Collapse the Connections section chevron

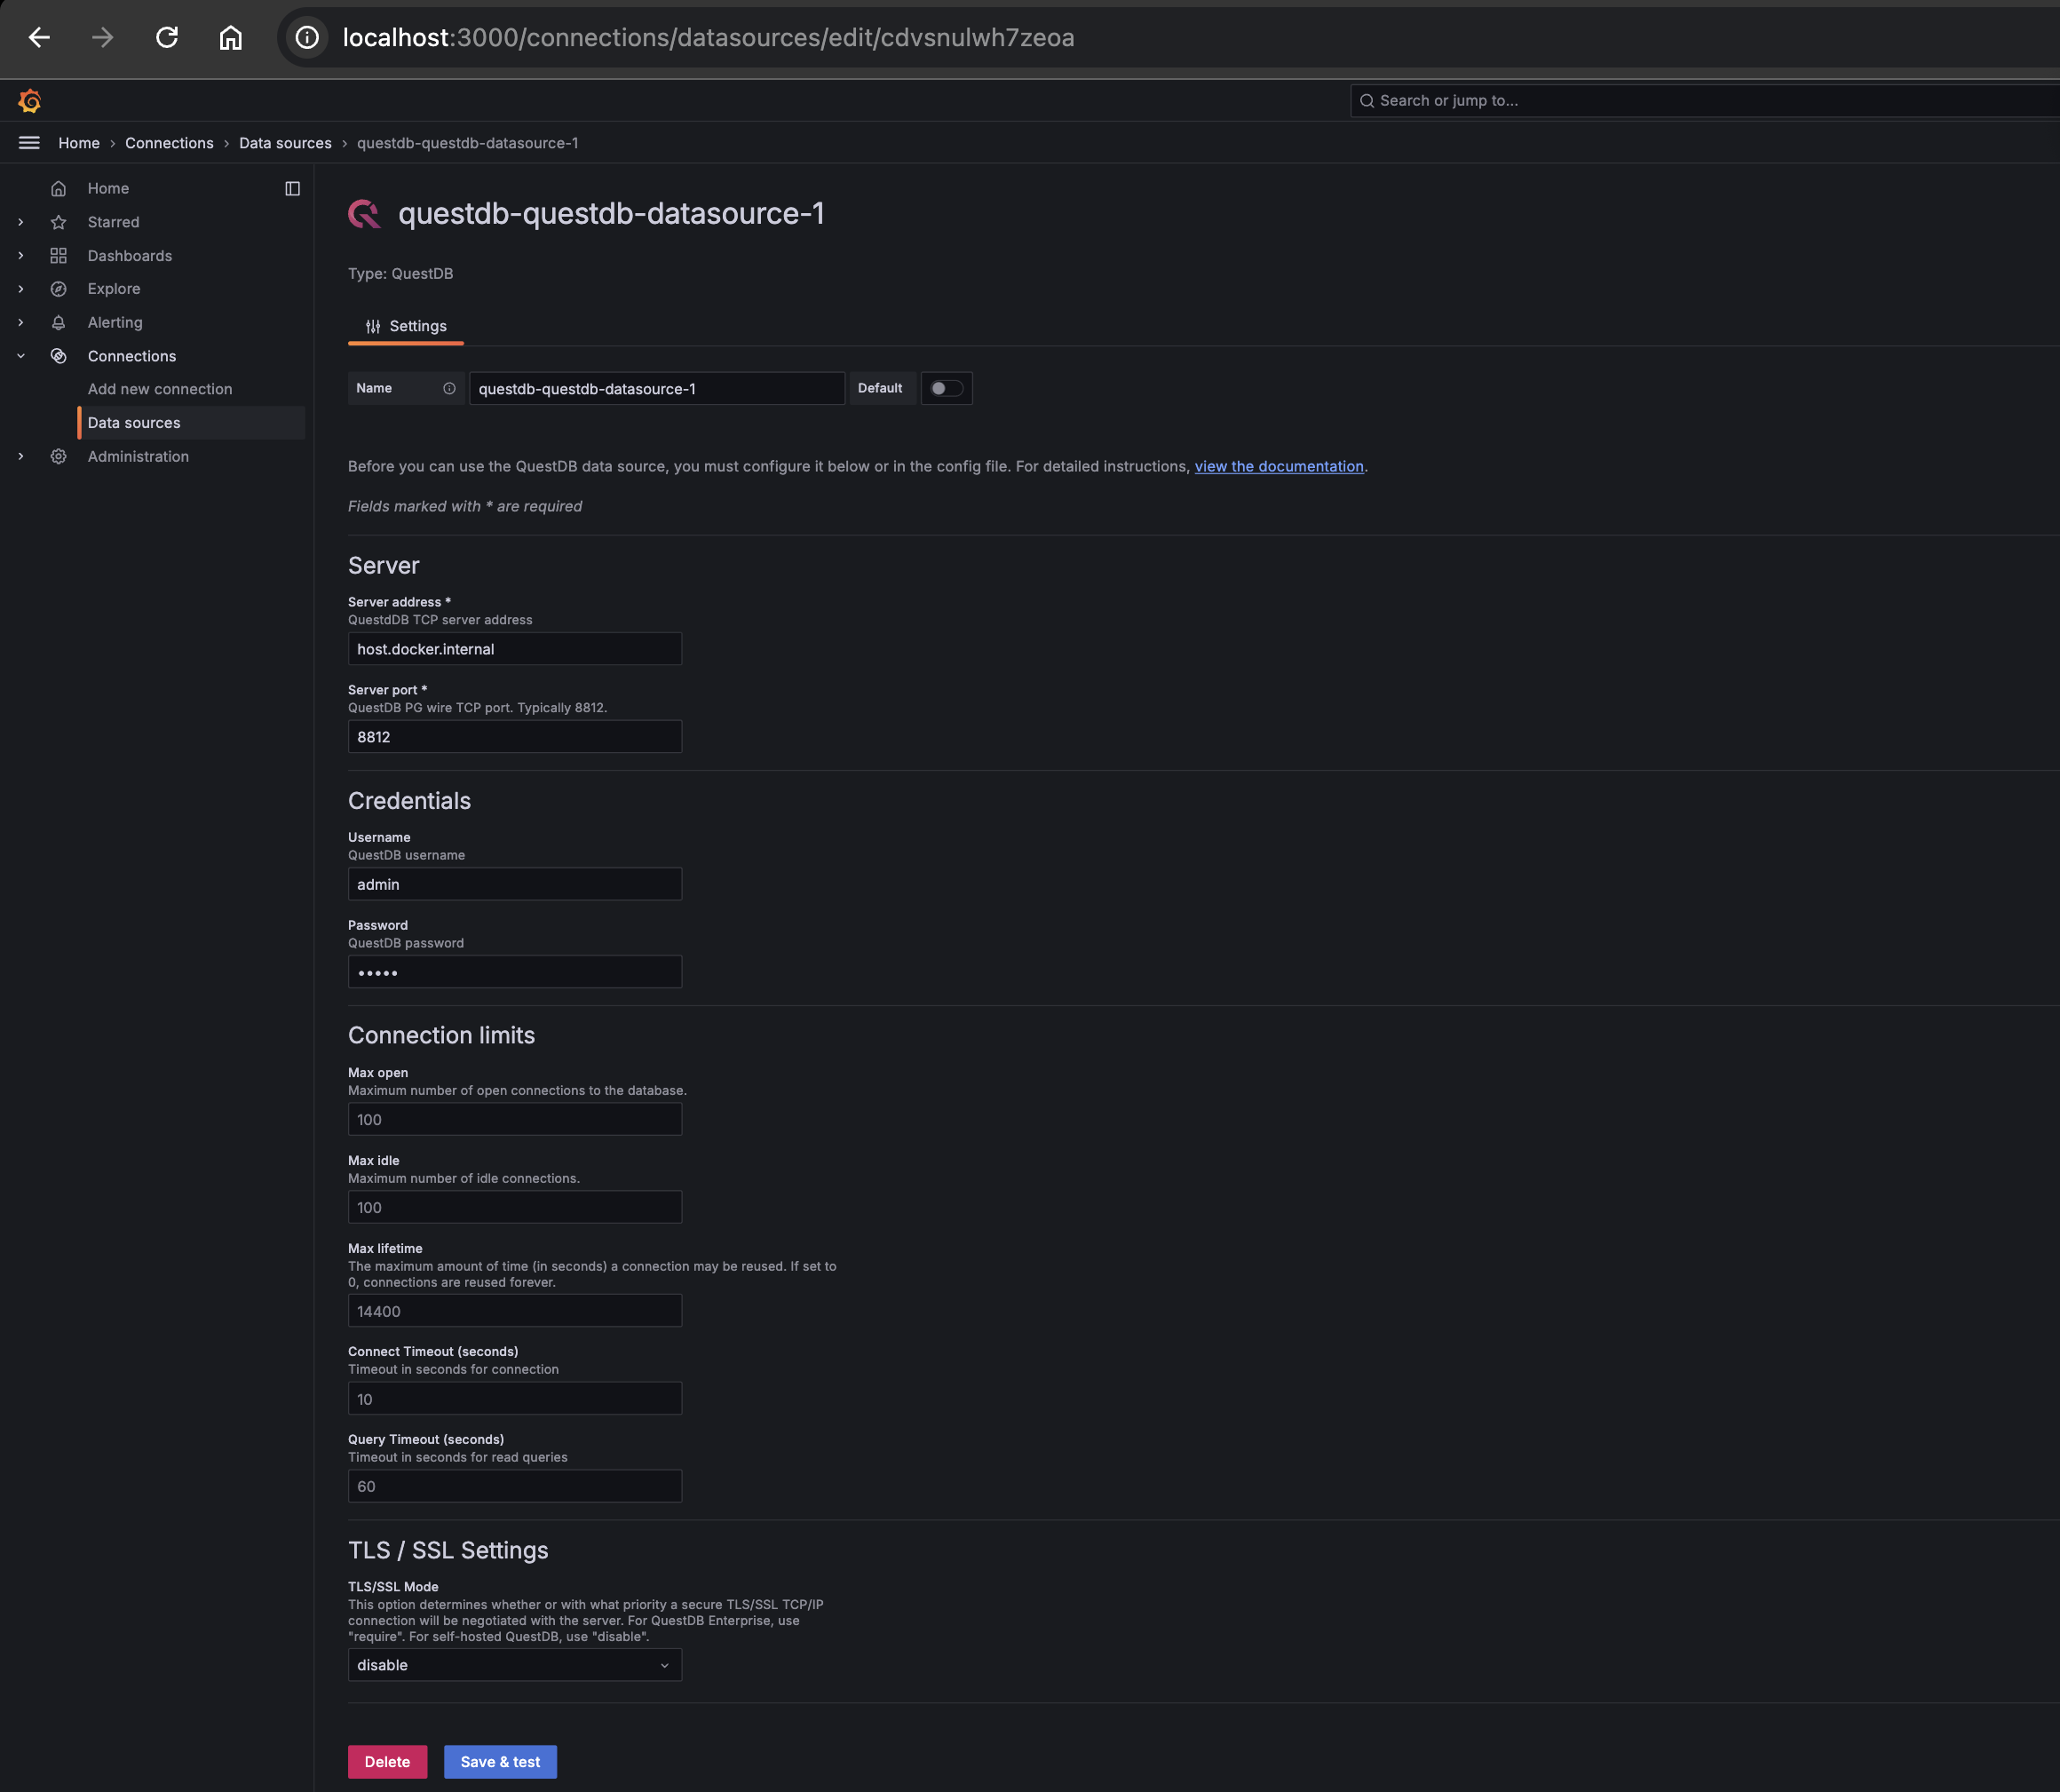point(21,356)
